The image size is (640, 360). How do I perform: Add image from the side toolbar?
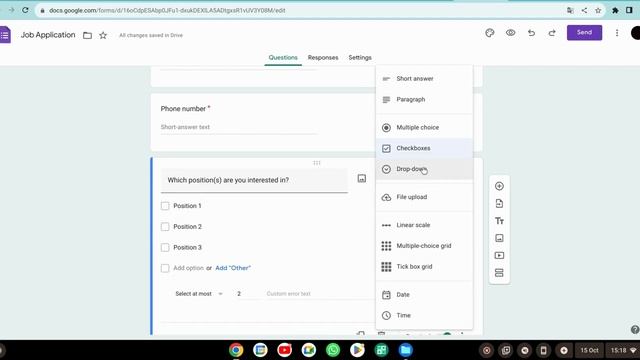[499, 238]
